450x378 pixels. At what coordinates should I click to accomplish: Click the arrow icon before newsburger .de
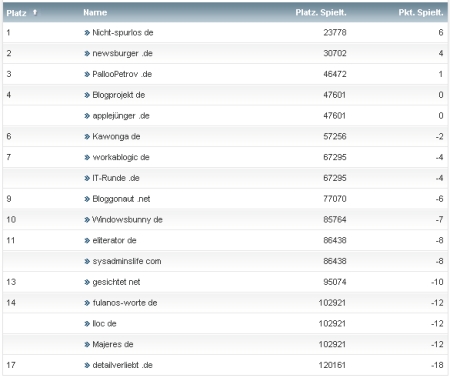click(x=87, y=53)
